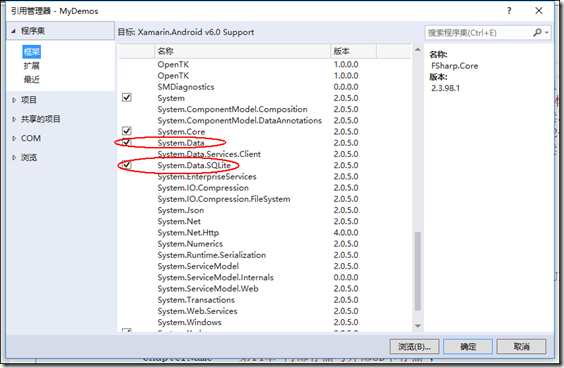Select the 扩展 category
This screenshot has height=368, width=564.
pos(31,66)
